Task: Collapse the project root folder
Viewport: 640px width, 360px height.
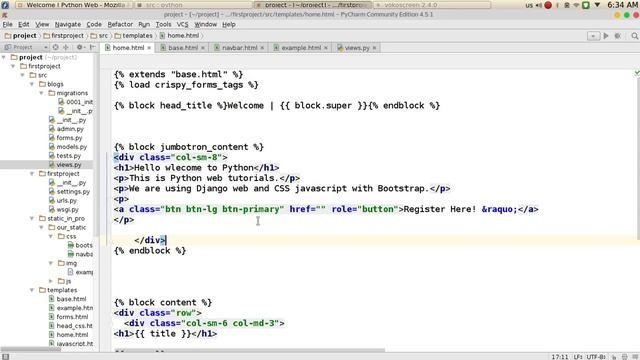Action: (x=4, y=57)
